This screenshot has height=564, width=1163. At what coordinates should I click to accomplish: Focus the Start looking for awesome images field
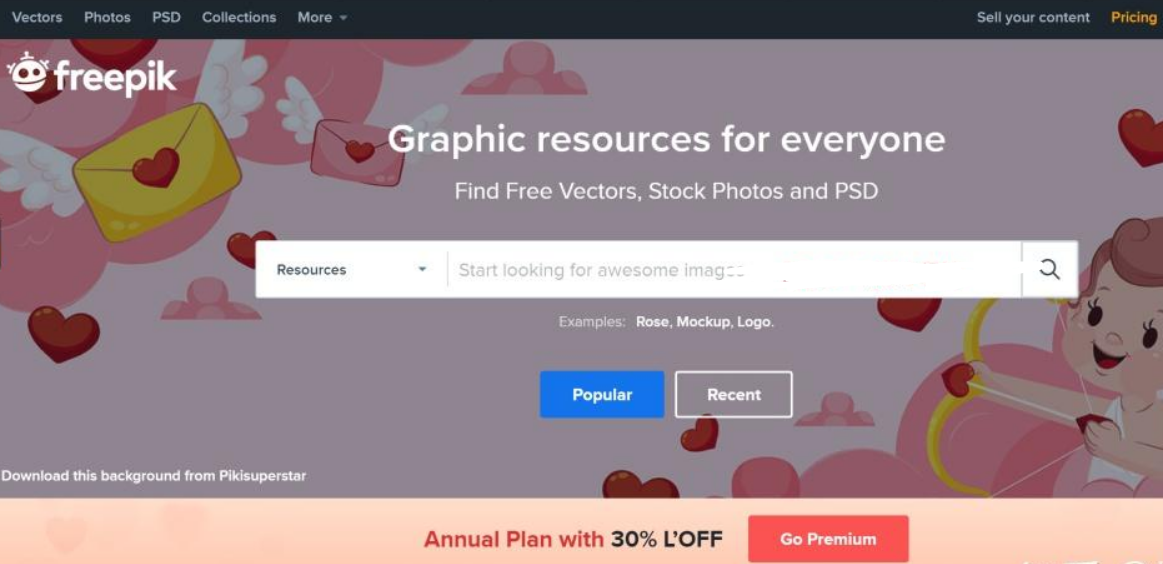point(734,269)
